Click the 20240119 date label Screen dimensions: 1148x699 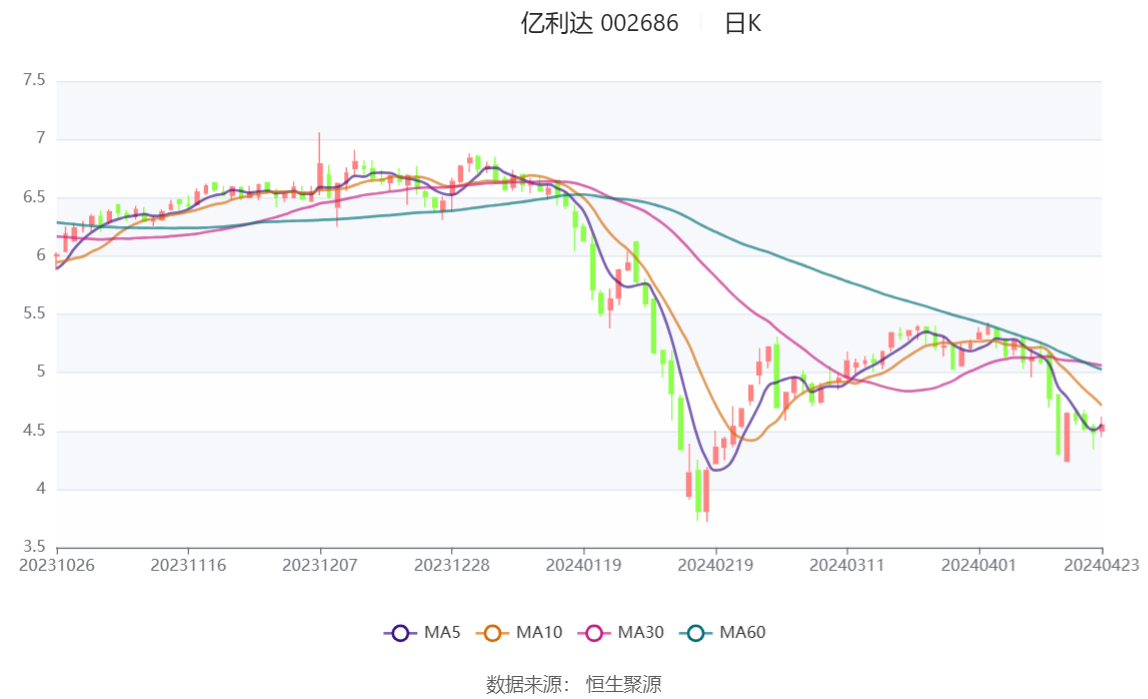pyautogui.click(x=584, y=565)
